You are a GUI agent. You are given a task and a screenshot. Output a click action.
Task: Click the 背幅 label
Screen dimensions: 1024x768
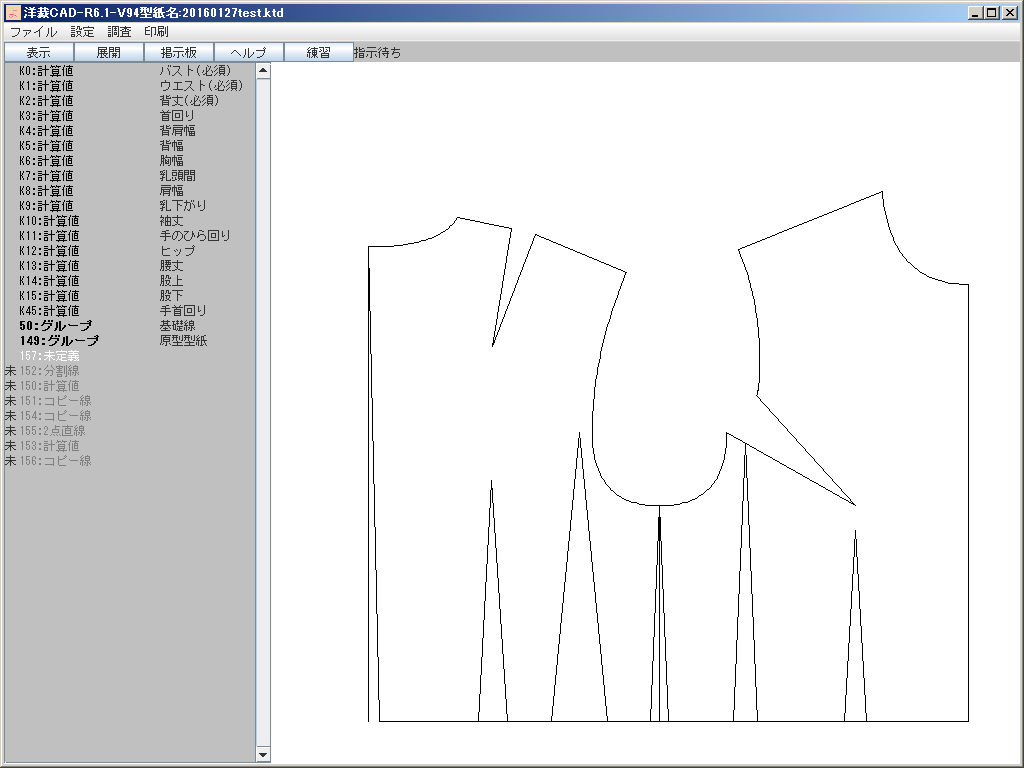click(x=172, y=146)
